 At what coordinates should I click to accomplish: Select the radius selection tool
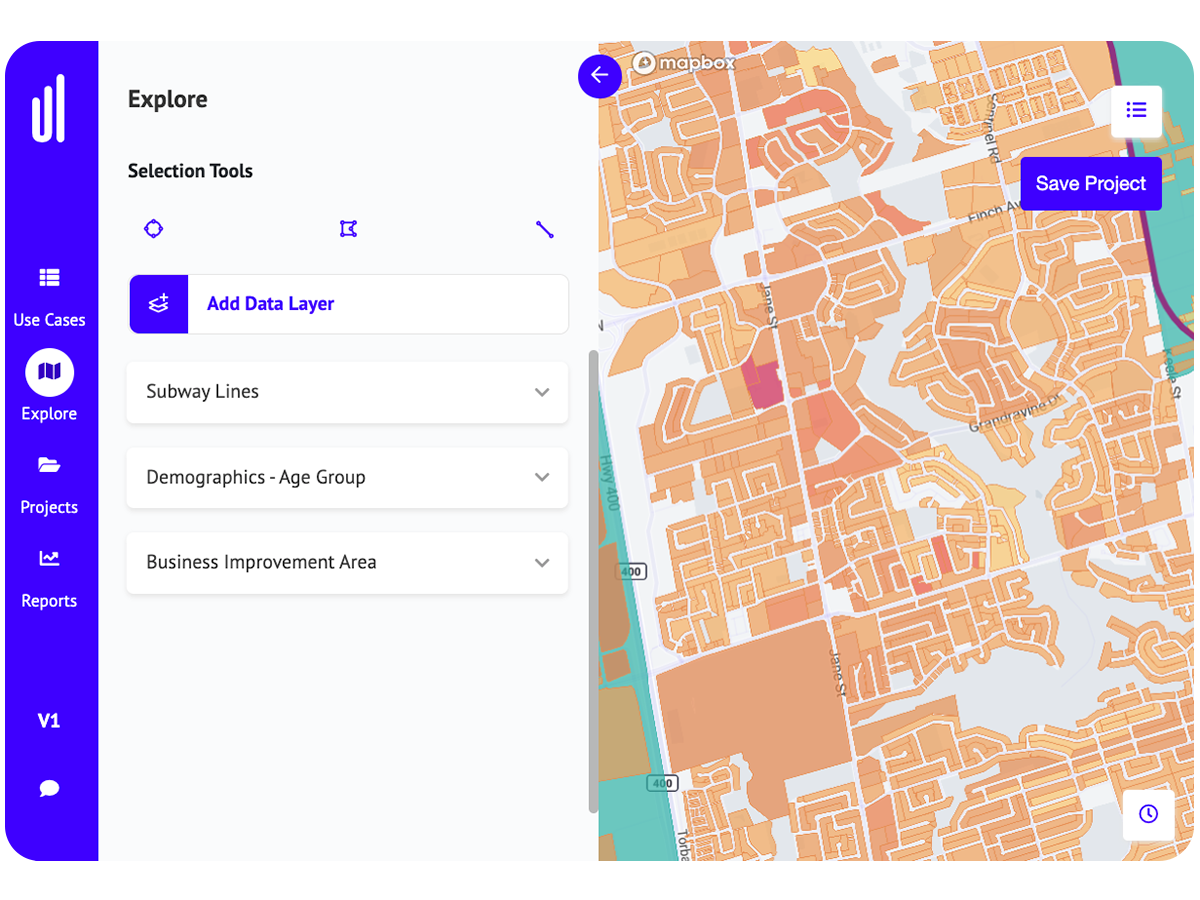pyautogui.click(x=153, y=228)
